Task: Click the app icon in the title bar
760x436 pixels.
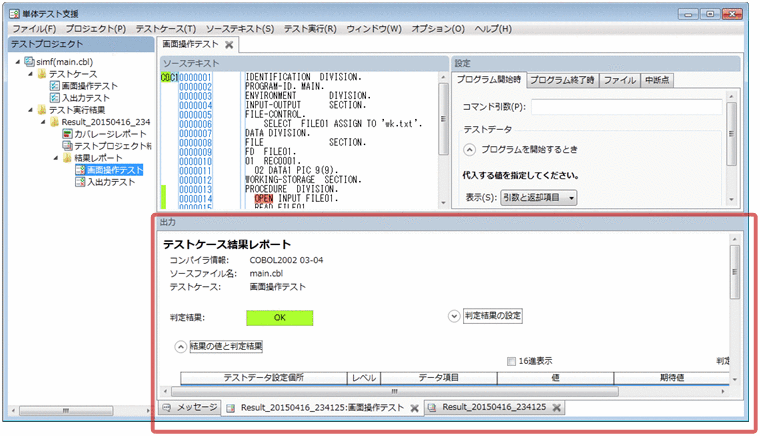Action: [x=15, y=13]
